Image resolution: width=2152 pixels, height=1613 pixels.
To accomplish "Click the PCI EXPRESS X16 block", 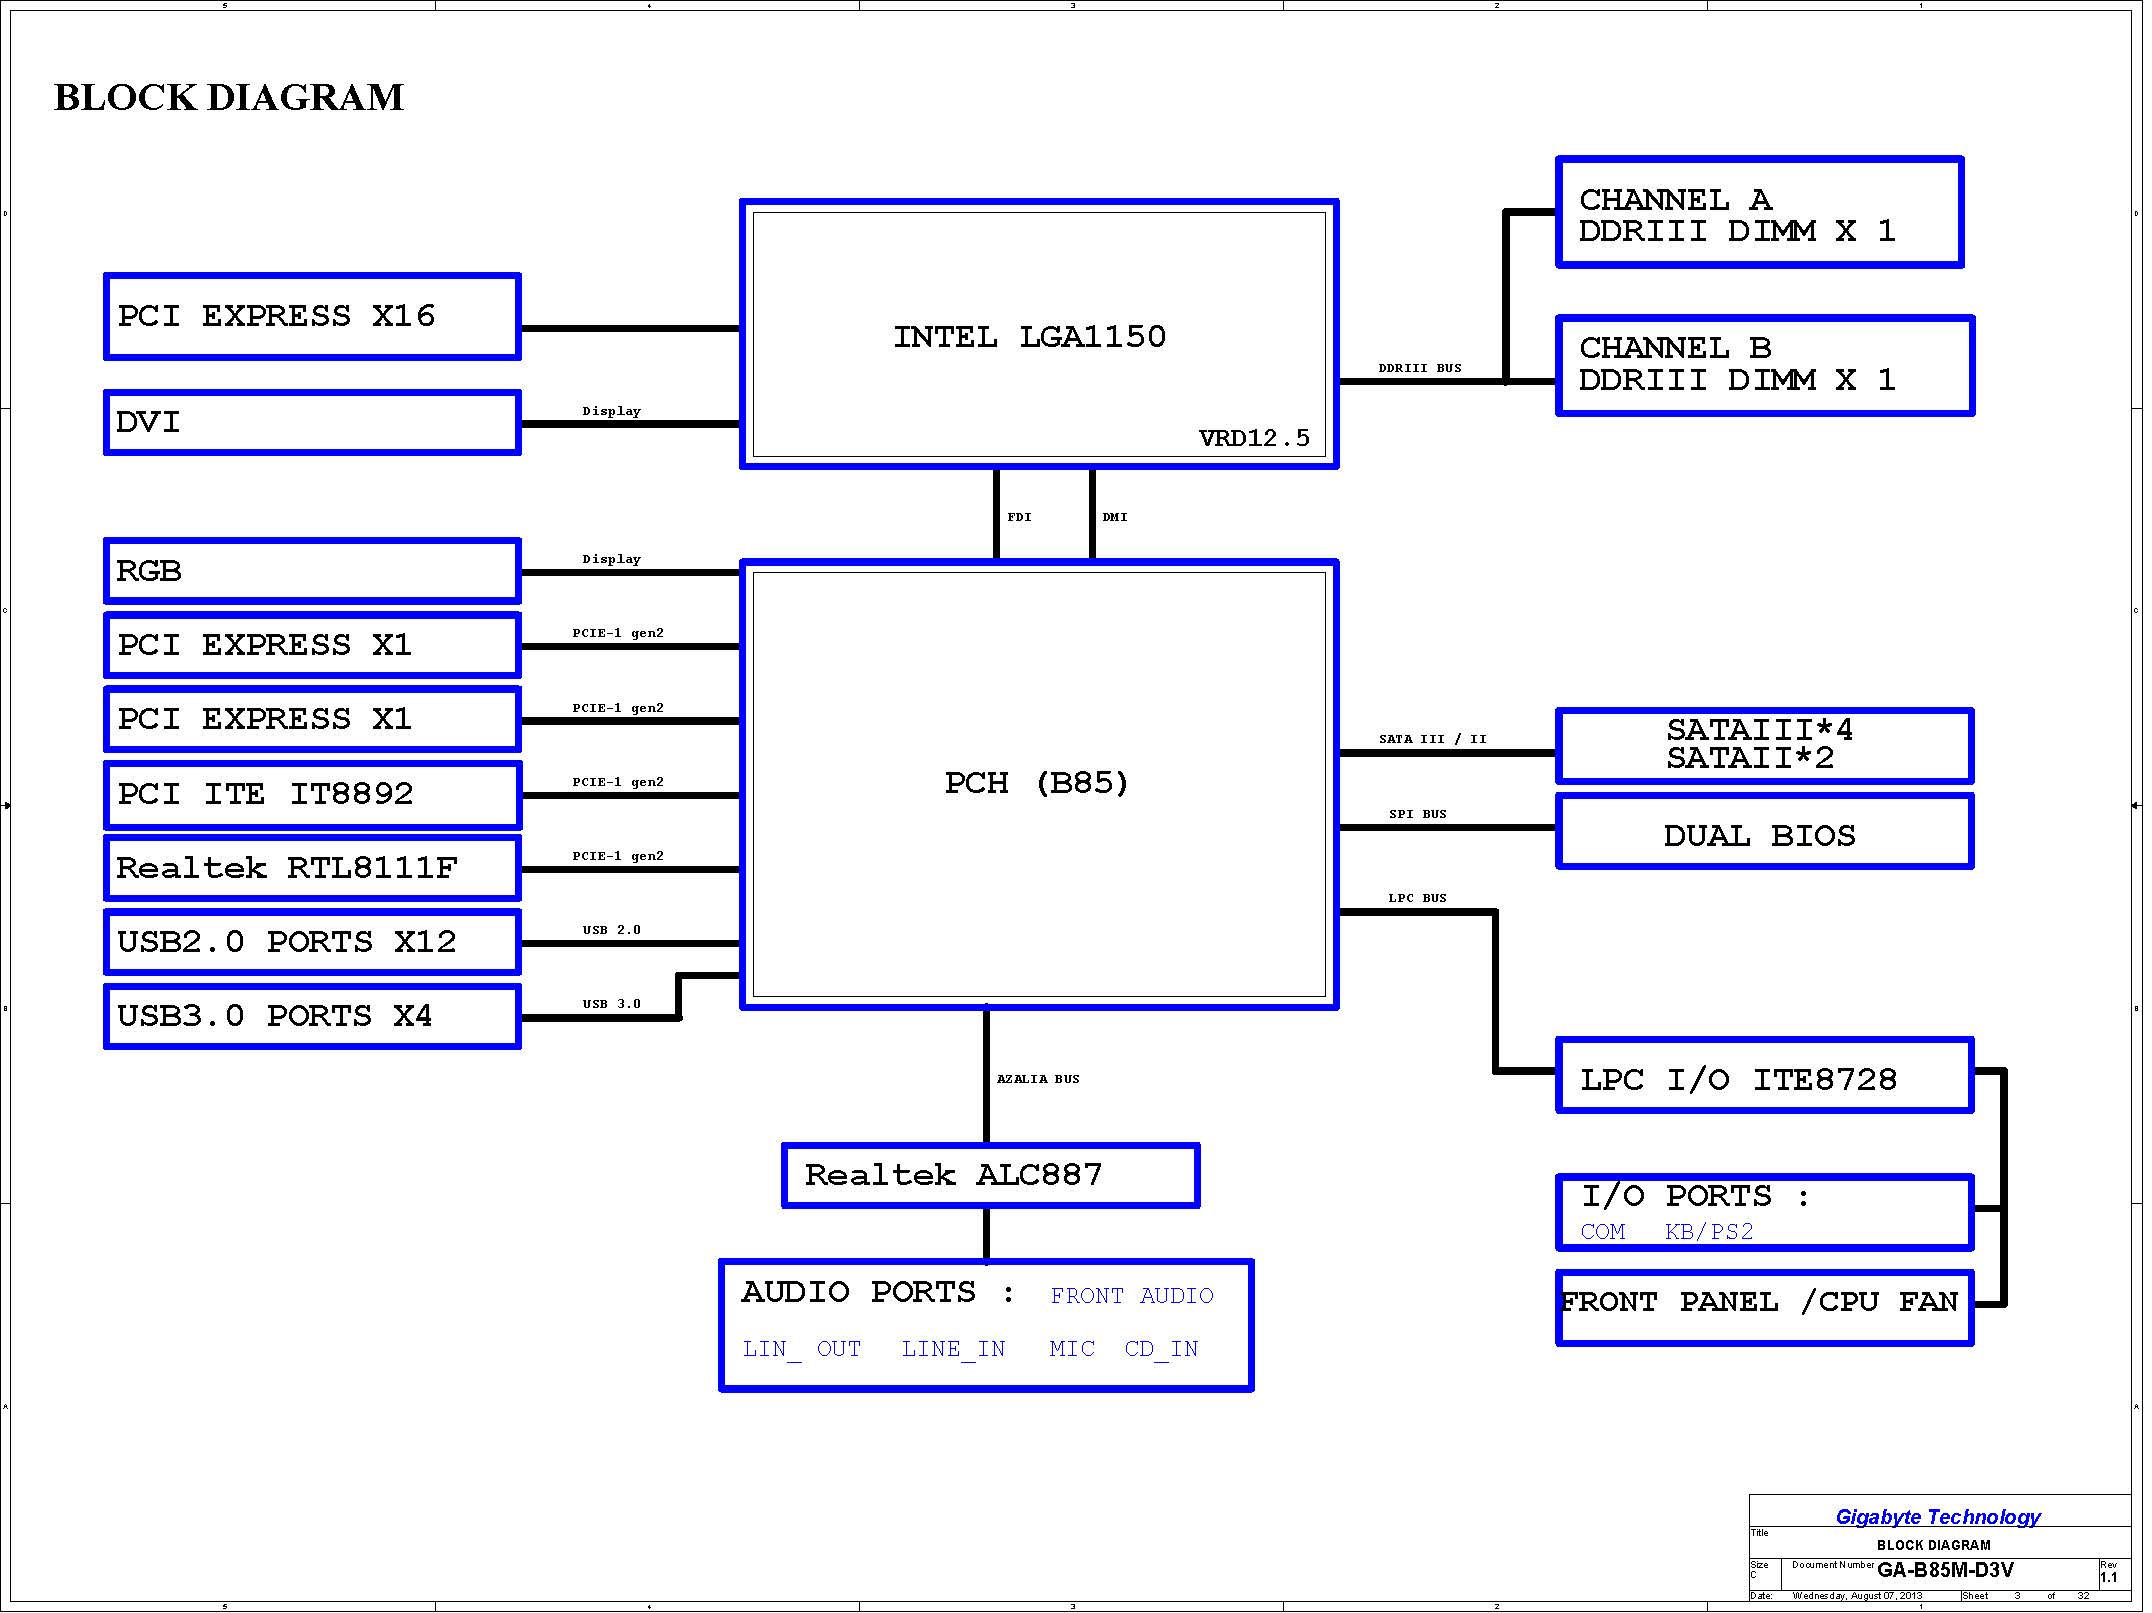I will (x=312, y=316).
